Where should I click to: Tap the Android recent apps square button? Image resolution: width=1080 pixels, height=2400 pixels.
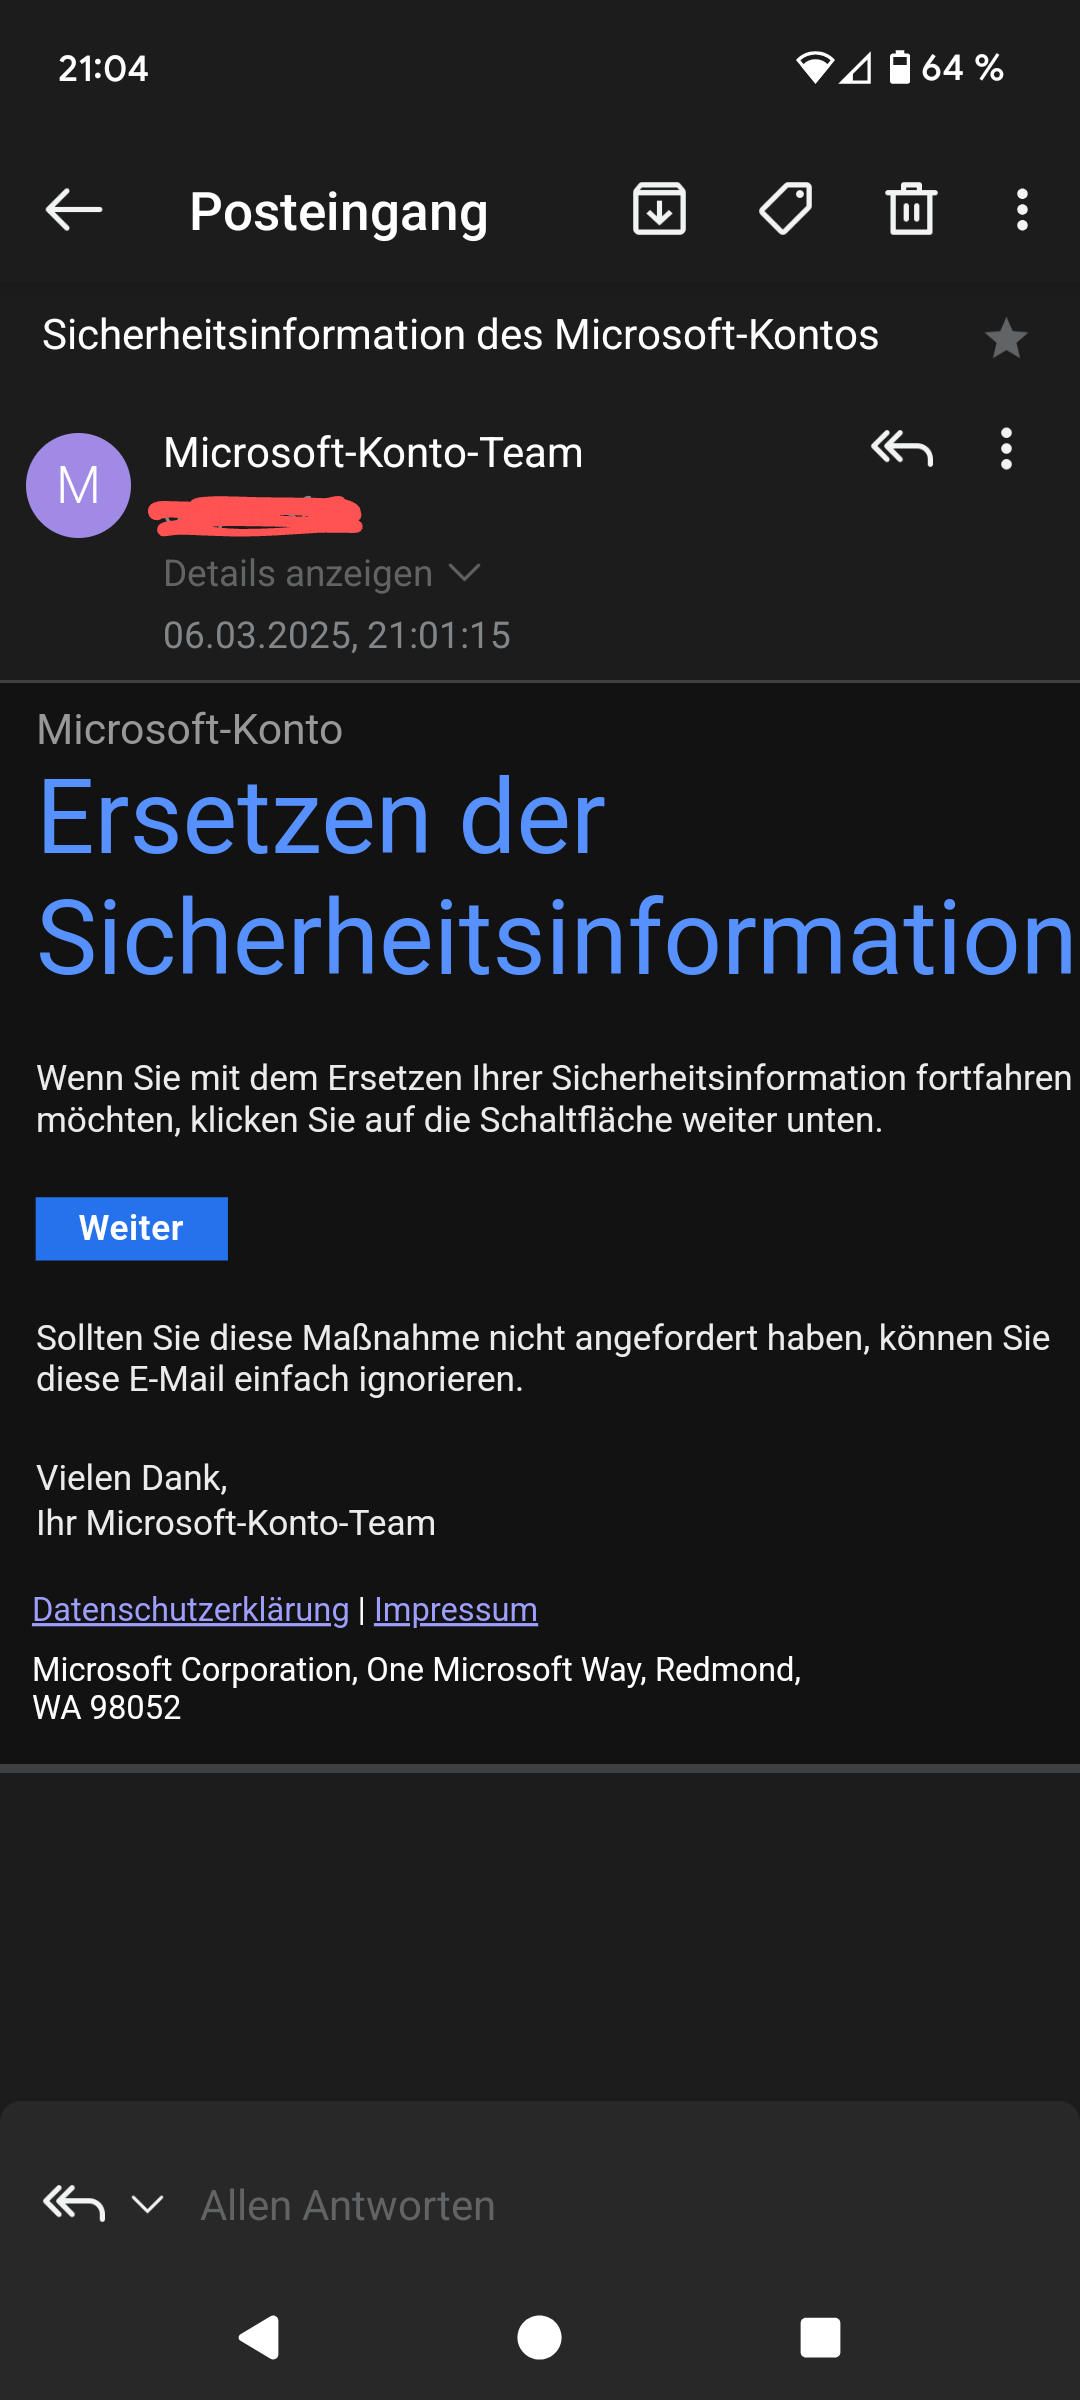coord(820,2337)
